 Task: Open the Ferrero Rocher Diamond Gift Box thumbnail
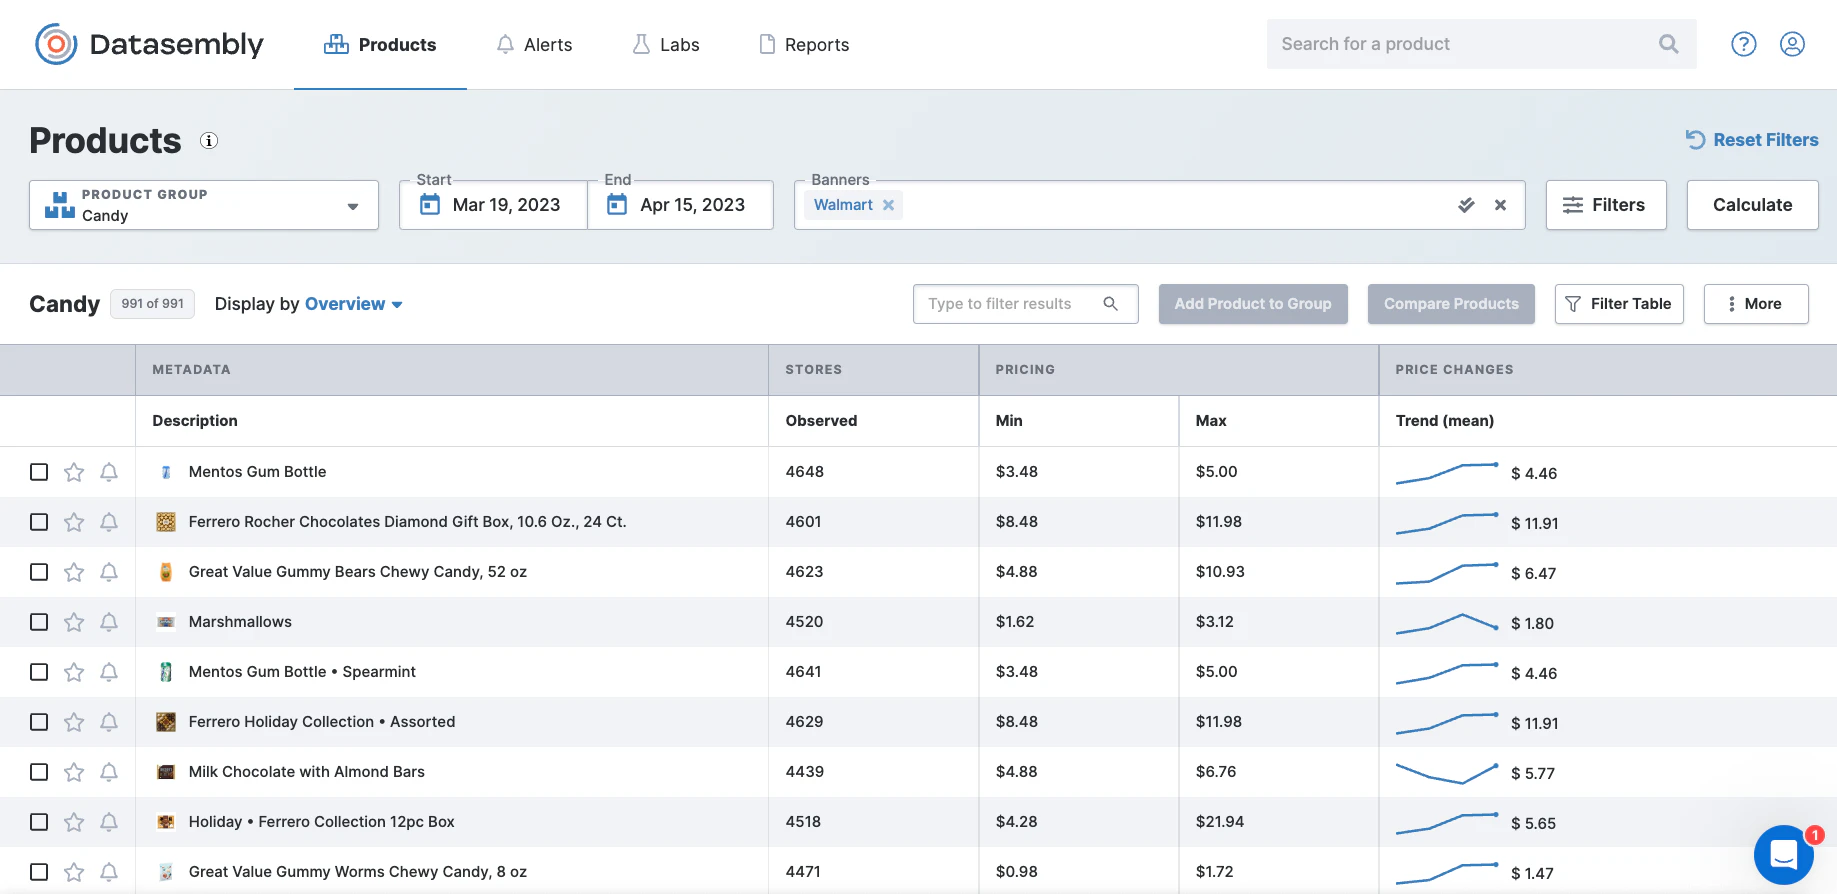tap(166, 522)
